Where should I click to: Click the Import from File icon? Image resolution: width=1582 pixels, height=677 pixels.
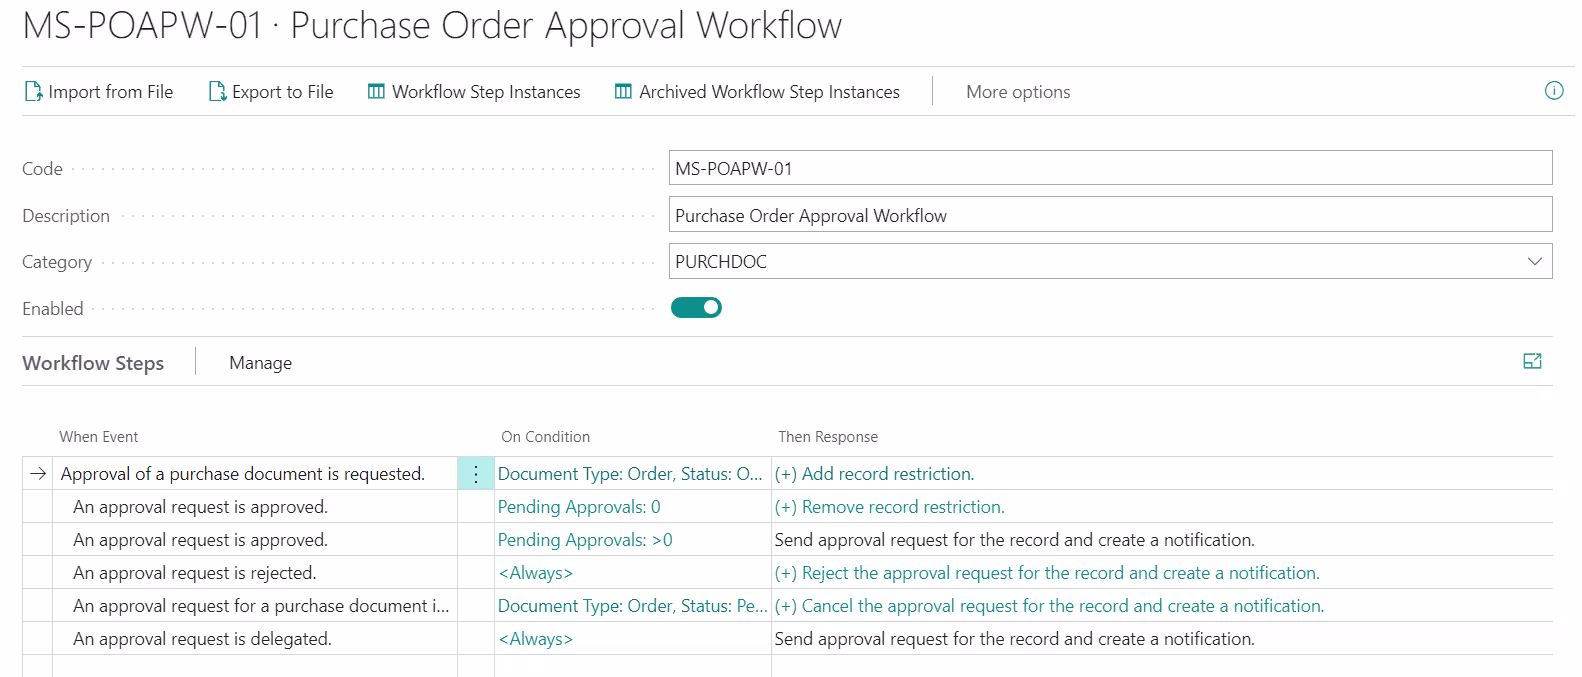click(x=33, y=92)
